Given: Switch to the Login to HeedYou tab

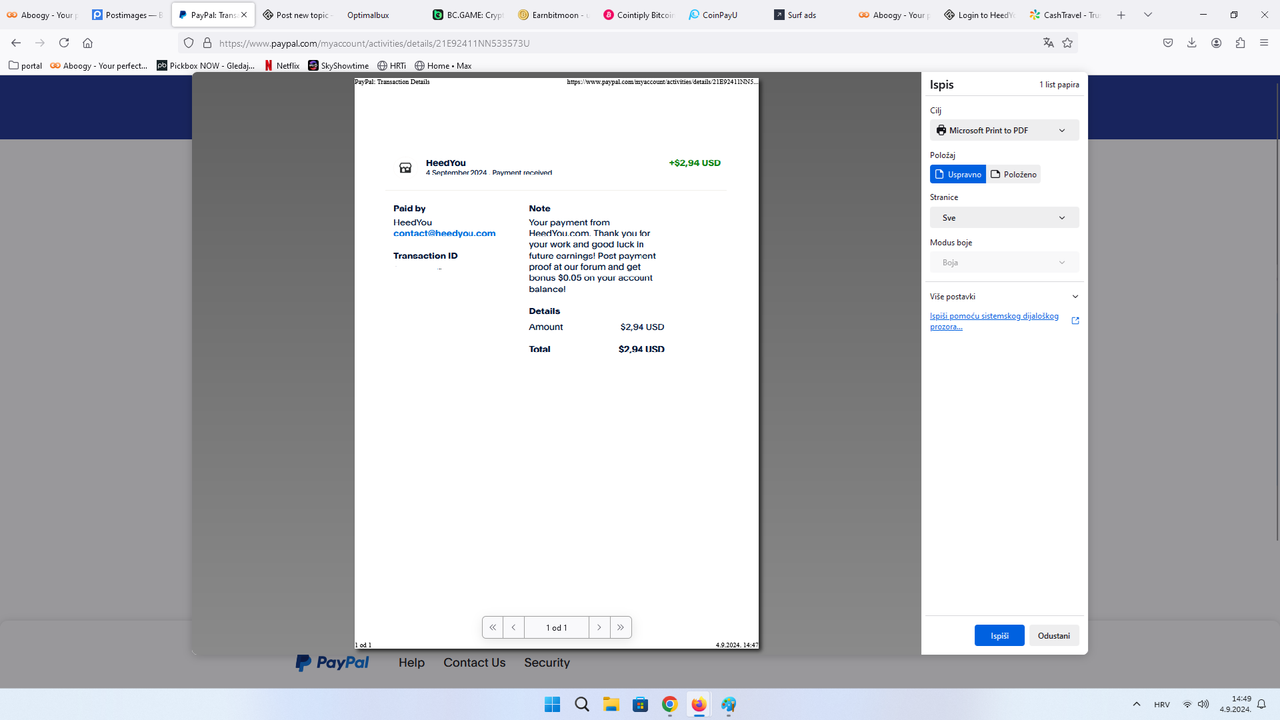Looking at the screenshot, I should [978, 15].
